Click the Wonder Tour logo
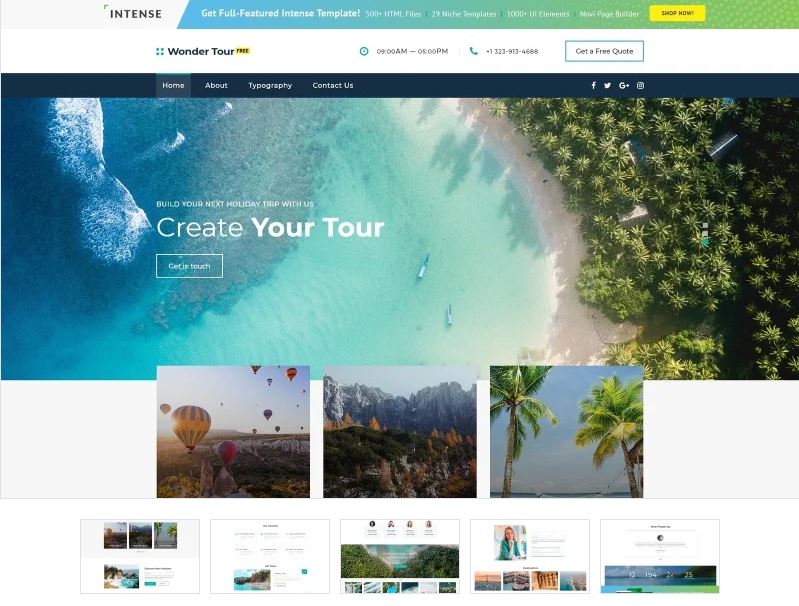The image size is (799, 606). pos(203,51)
